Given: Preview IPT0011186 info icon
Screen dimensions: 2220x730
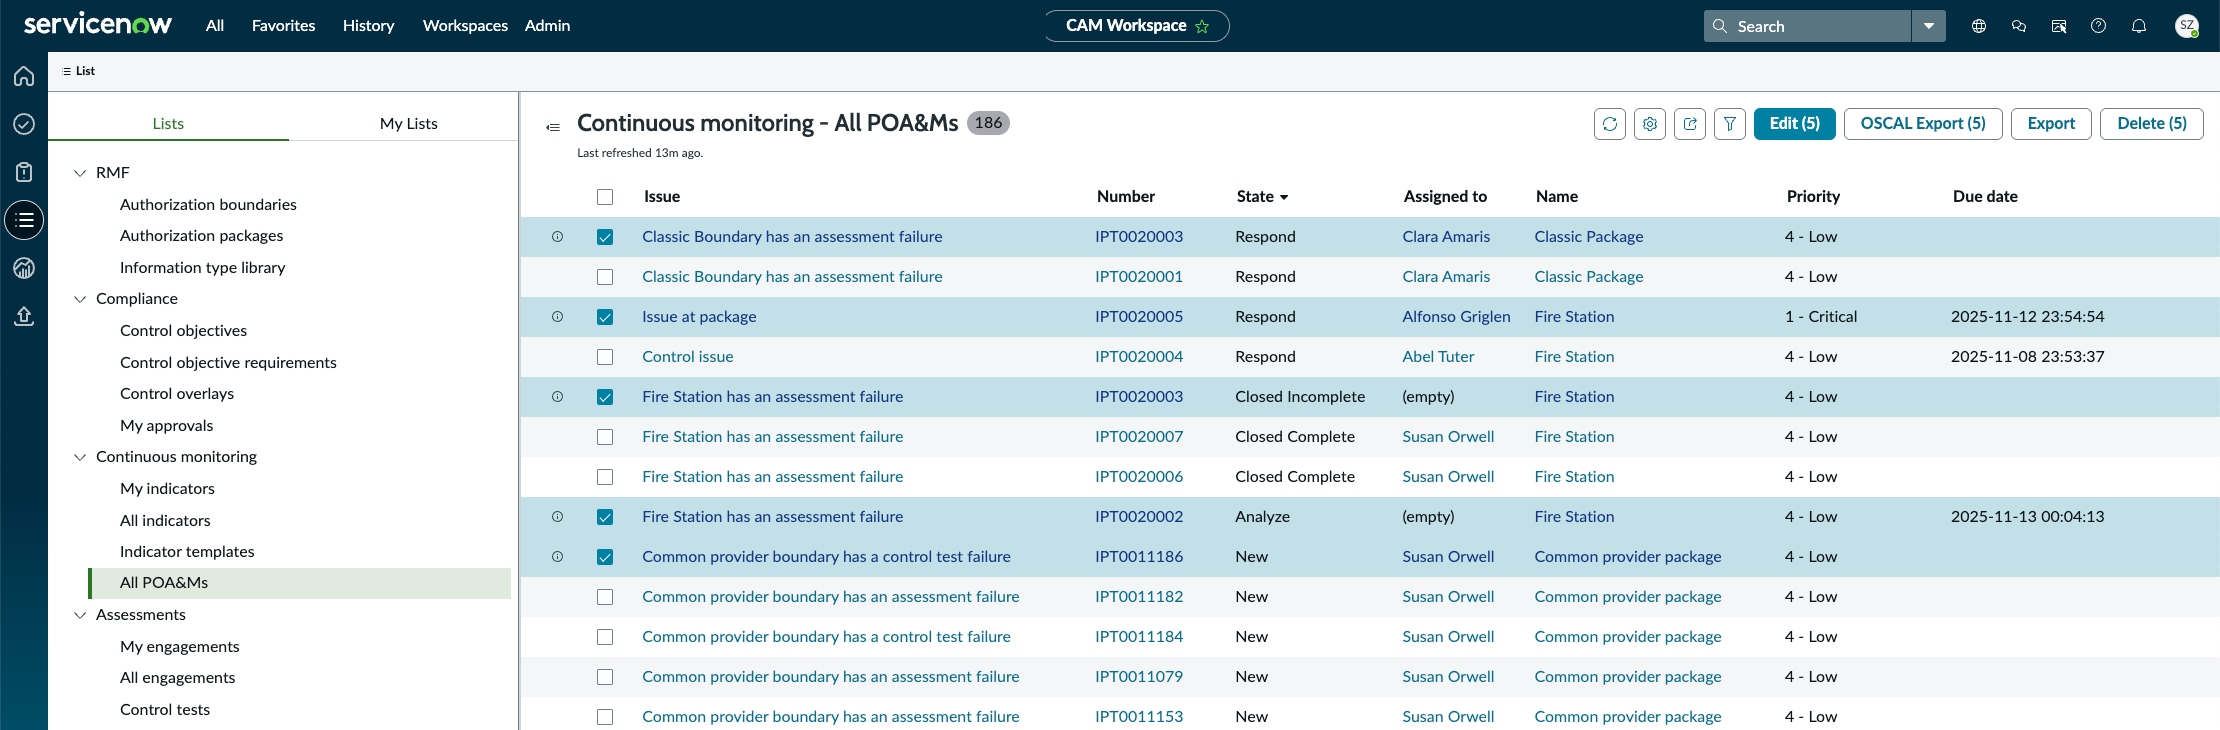Looking at the screenshot, I should (x=558, y=557).
